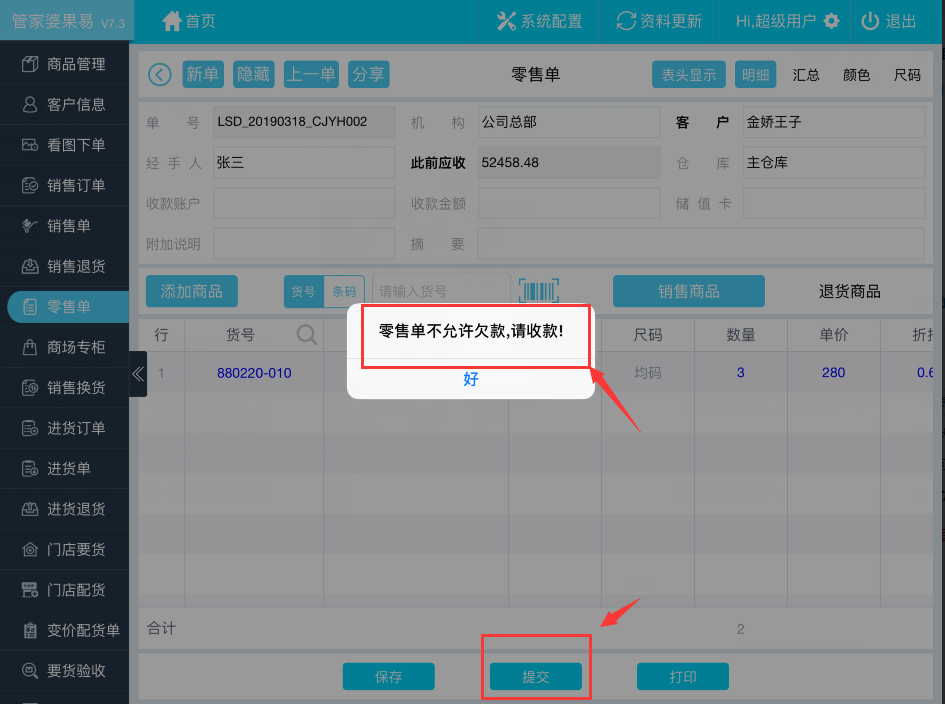
Task: Toggle 表头显示 header display
Action: 689,75
